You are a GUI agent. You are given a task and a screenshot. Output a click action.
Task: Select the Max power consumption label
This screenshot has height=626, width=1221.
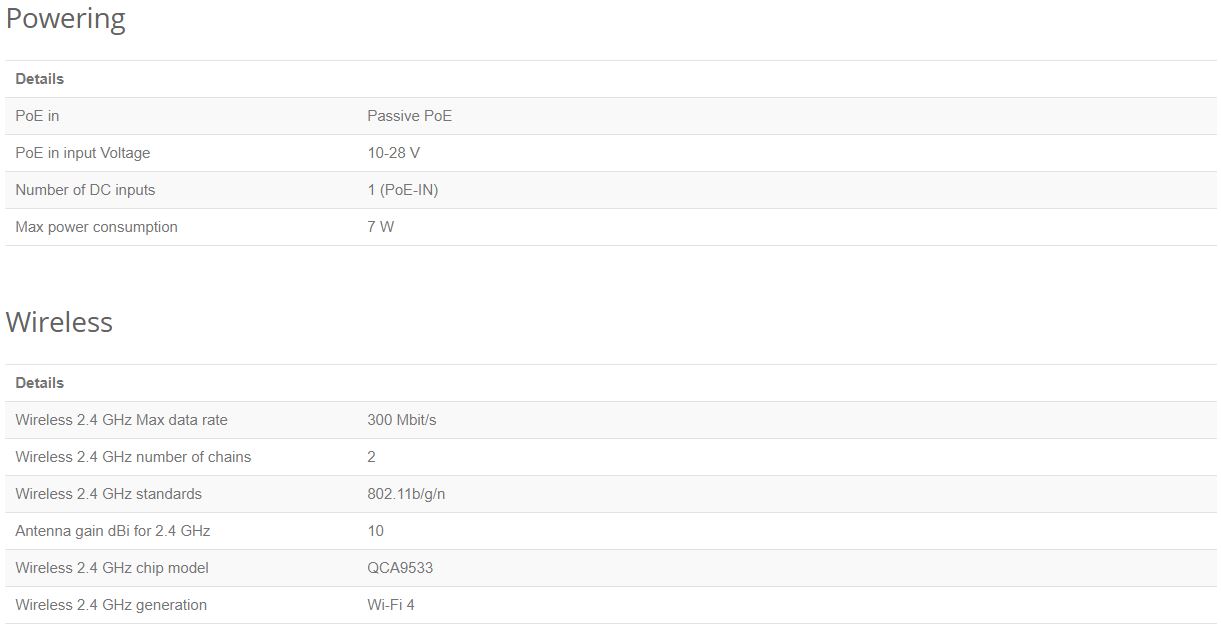tap(96, 227)
